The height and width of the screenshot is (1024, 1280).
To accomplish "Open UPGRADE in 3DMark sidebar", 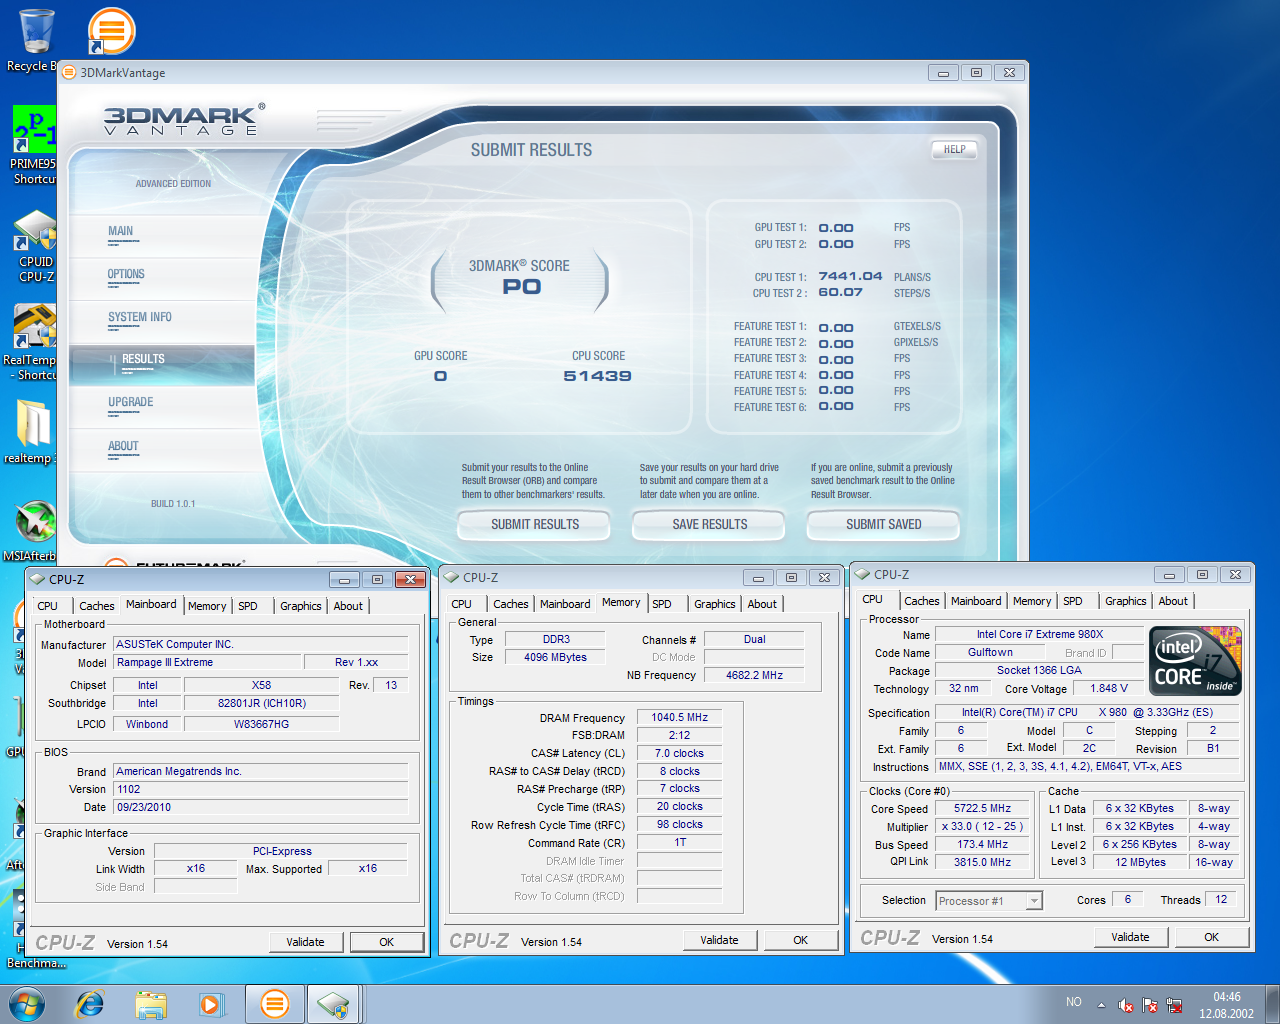I will tap(131, 402).
